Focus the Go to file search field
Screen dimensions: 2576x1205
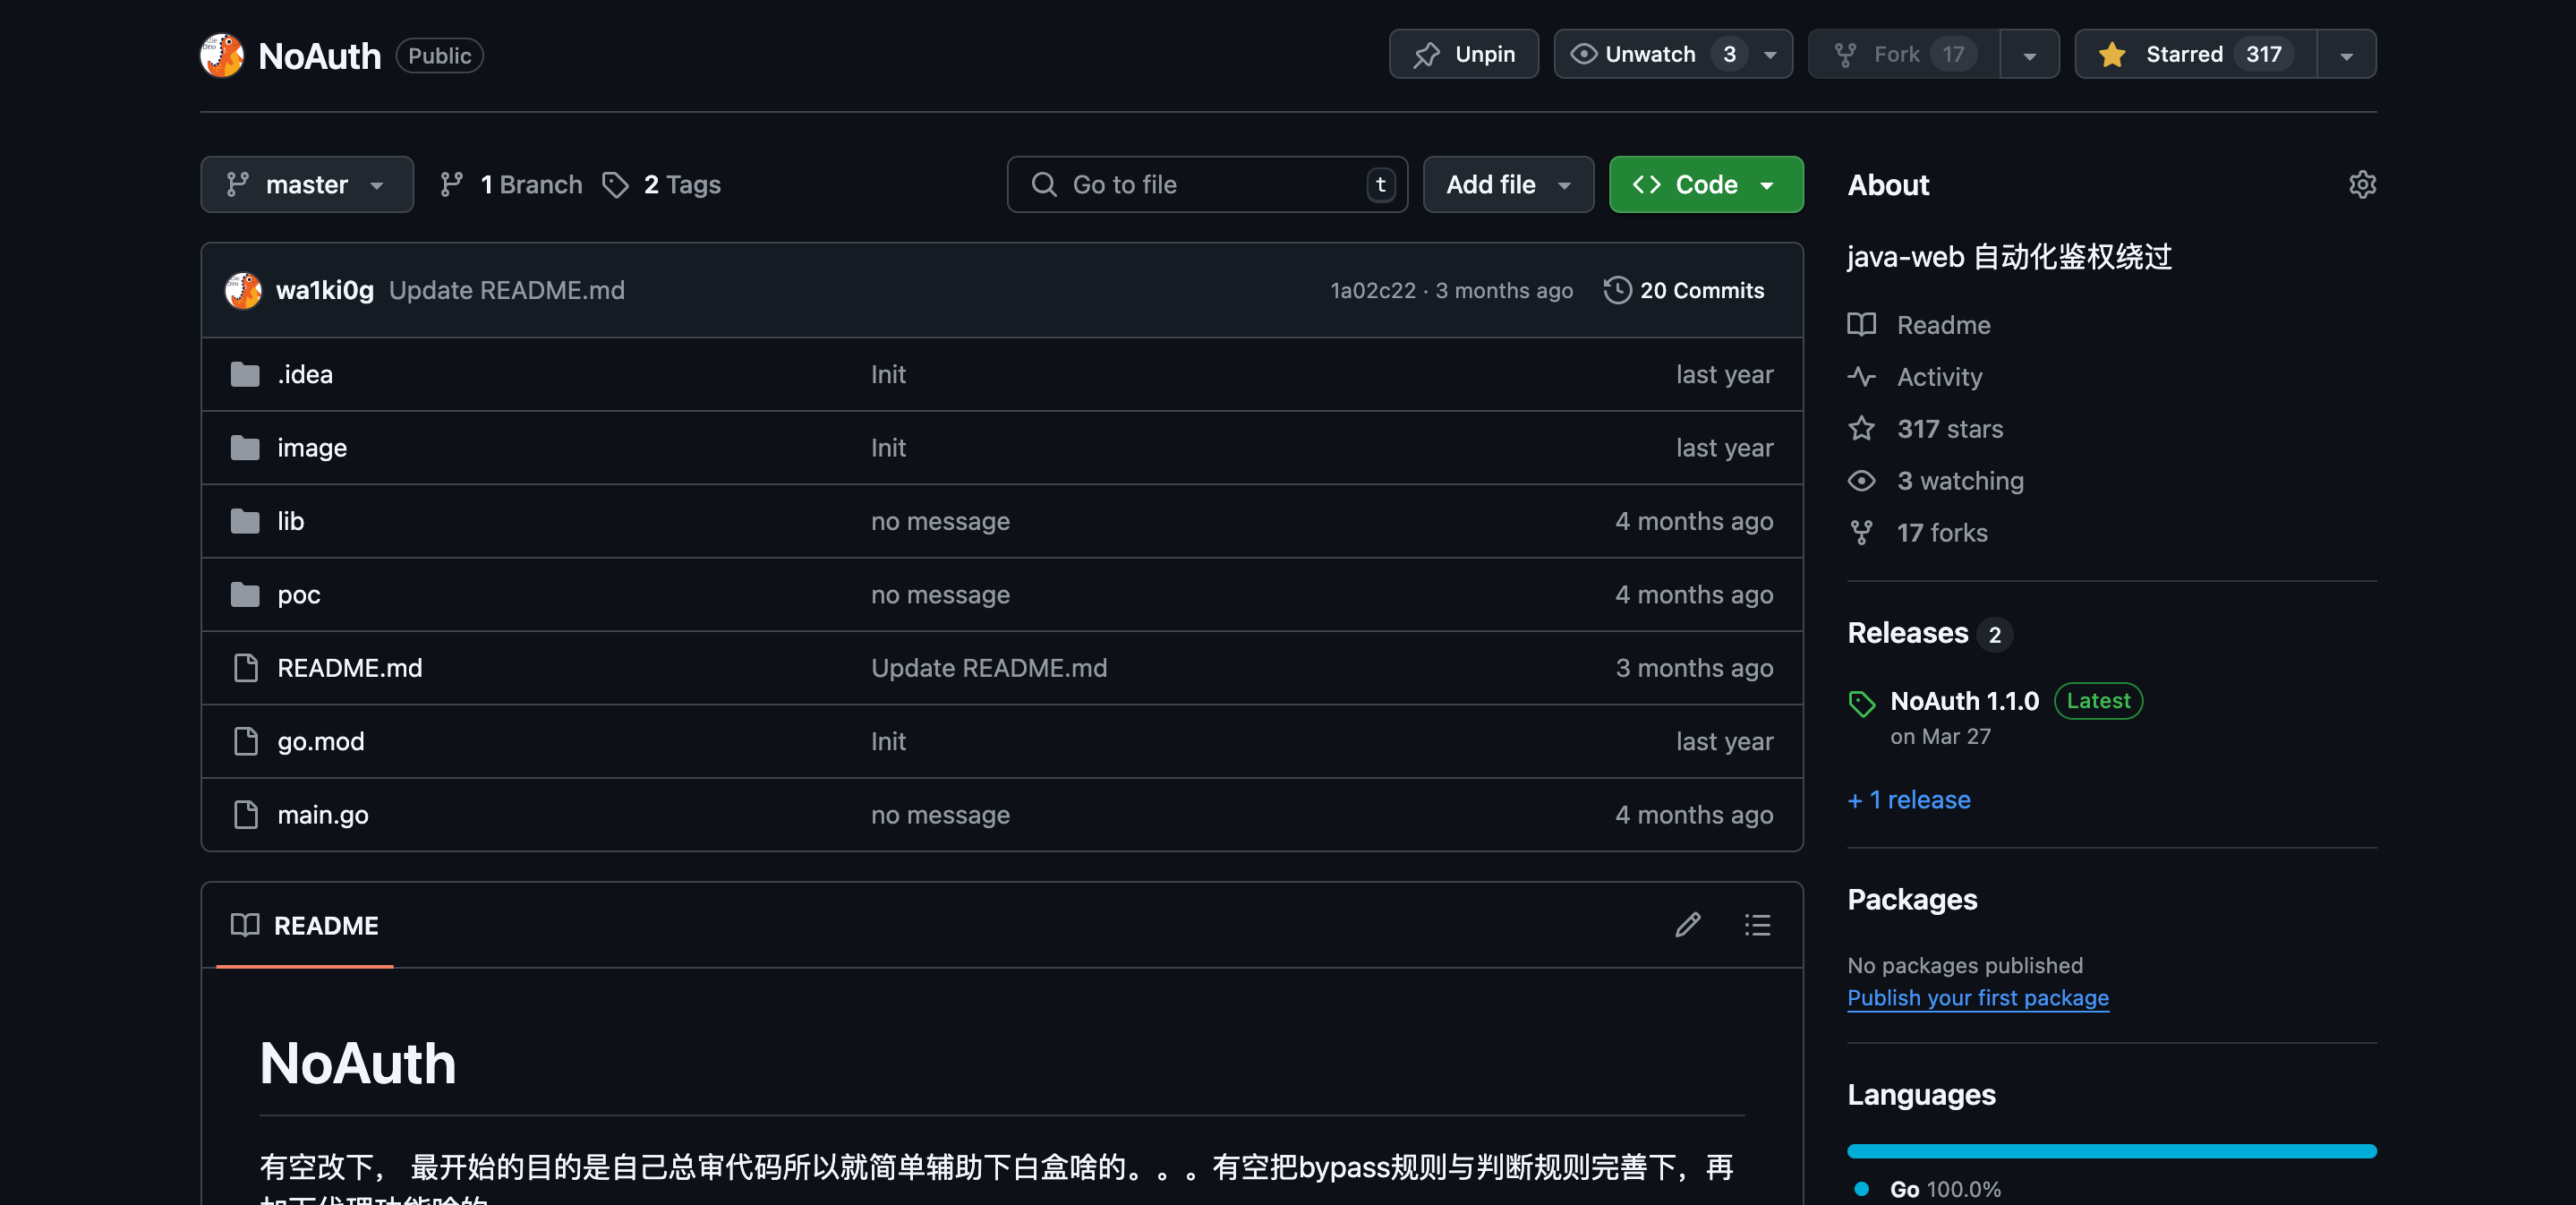click(1207, 184)
